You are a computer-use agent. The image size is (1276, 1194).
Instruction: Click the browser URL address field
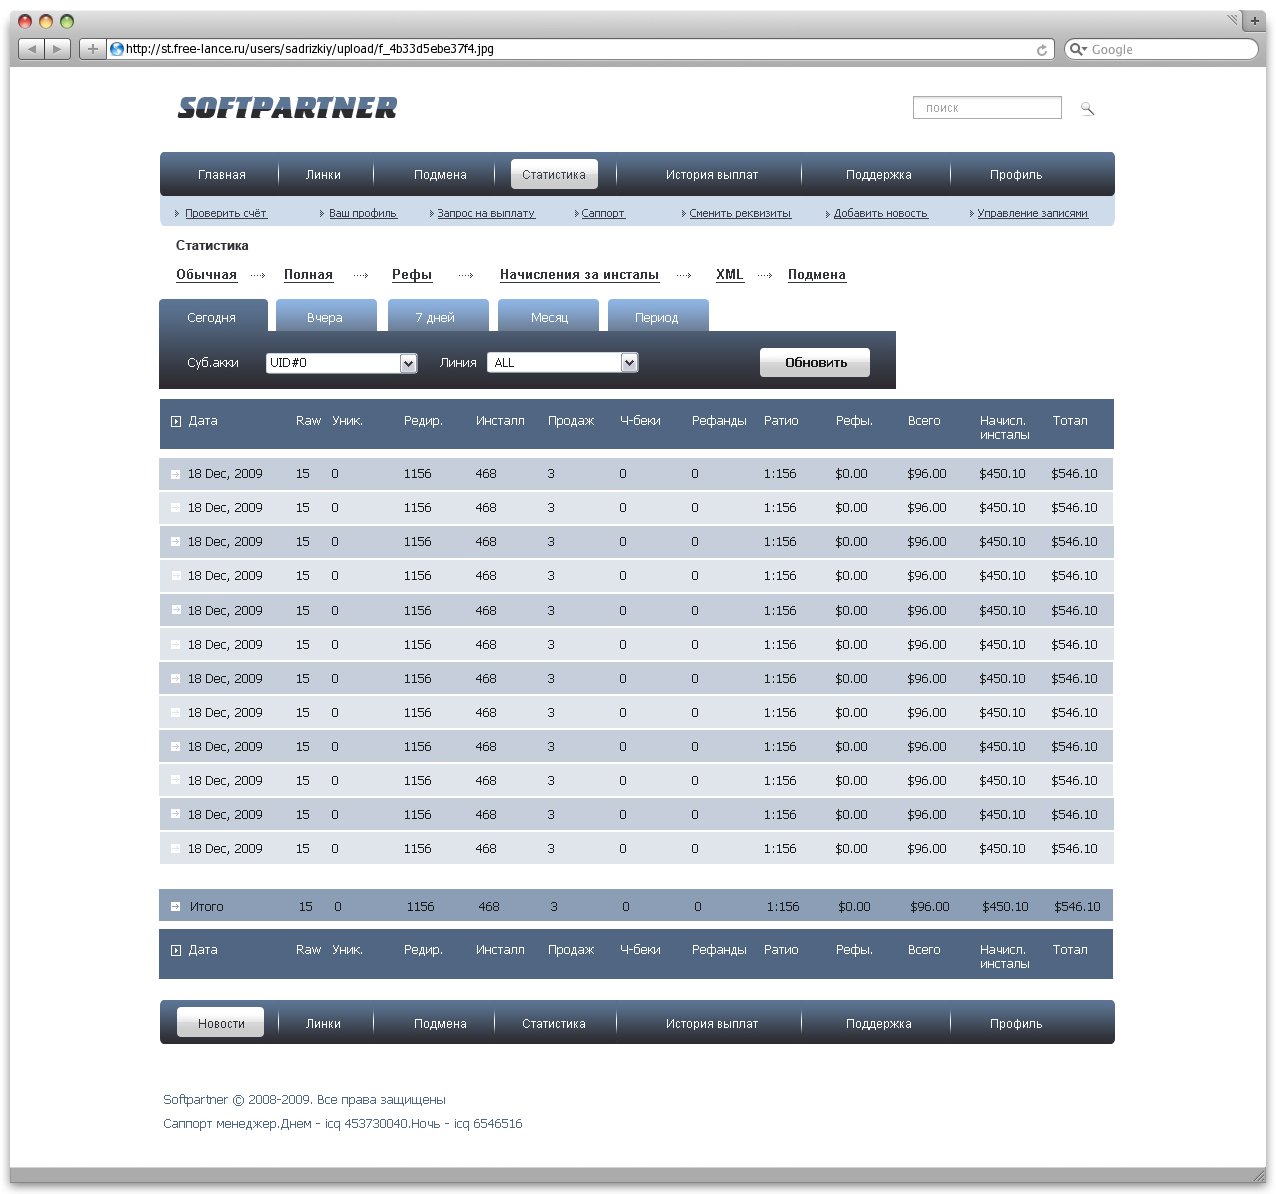[x=580, y=49]
